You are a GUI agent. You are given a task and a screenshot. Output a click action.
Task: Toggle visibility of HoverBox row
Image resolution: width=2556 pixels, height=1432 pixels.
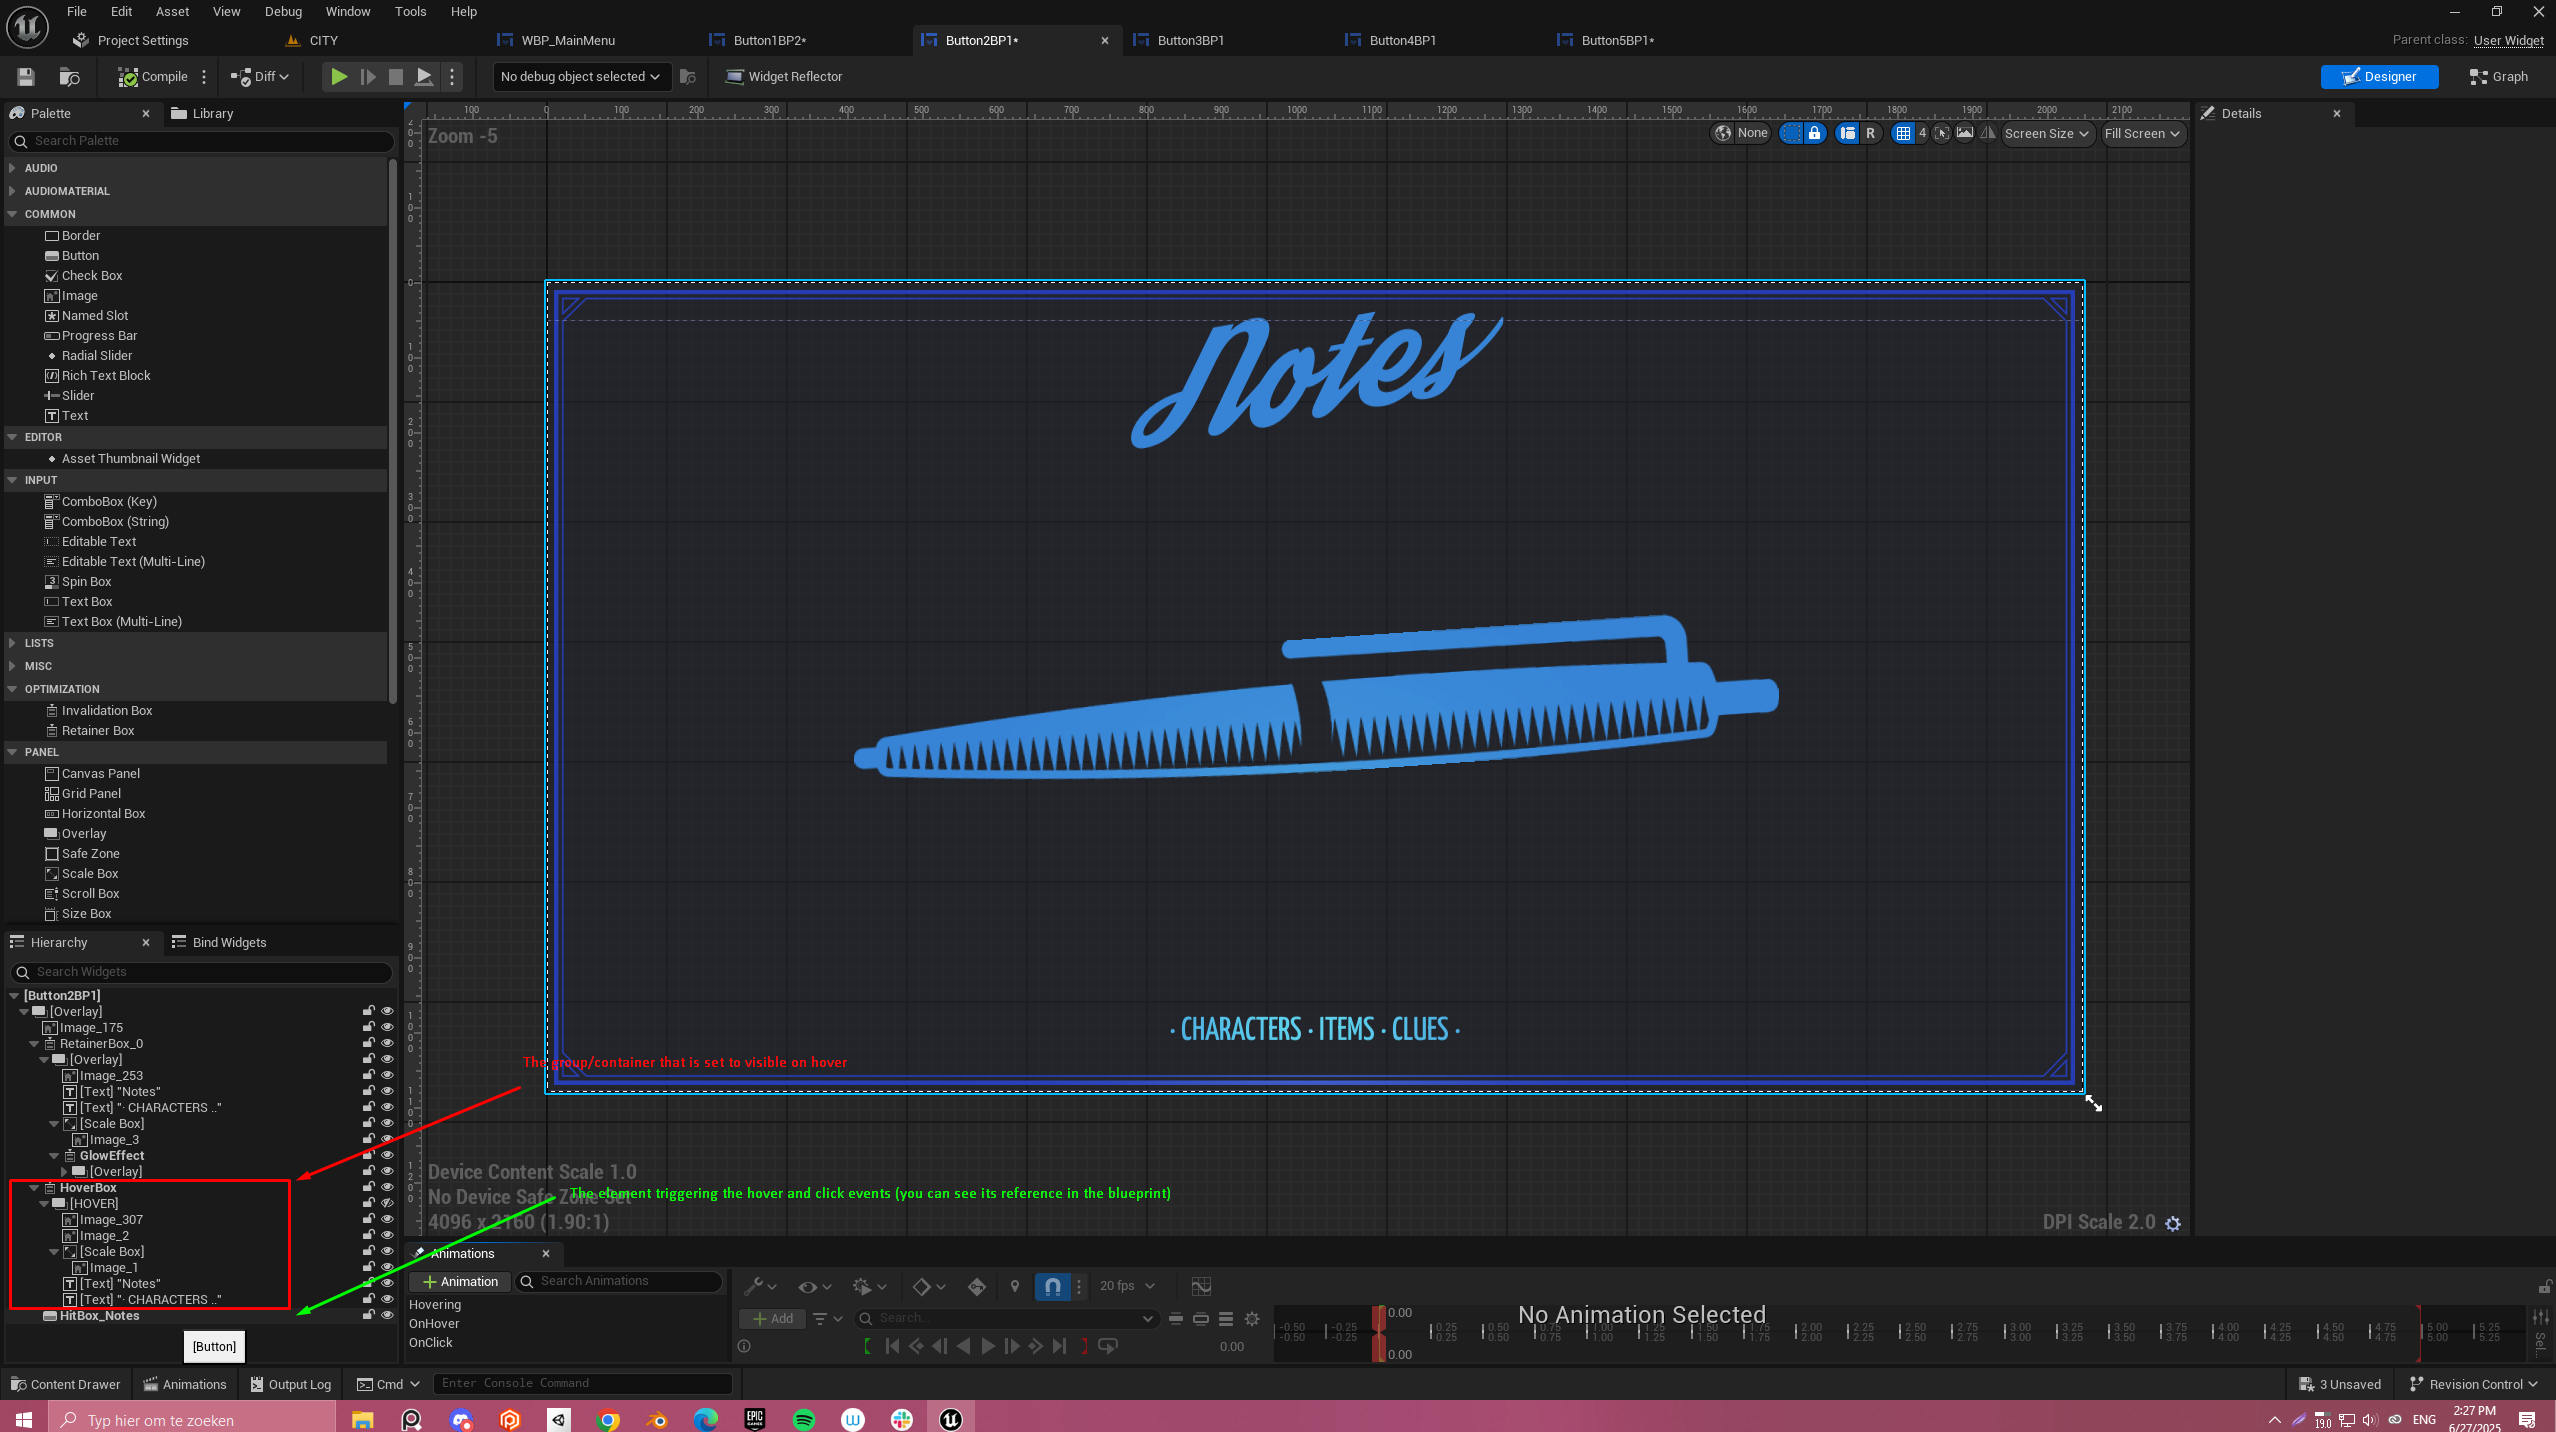click(387, 1188)
